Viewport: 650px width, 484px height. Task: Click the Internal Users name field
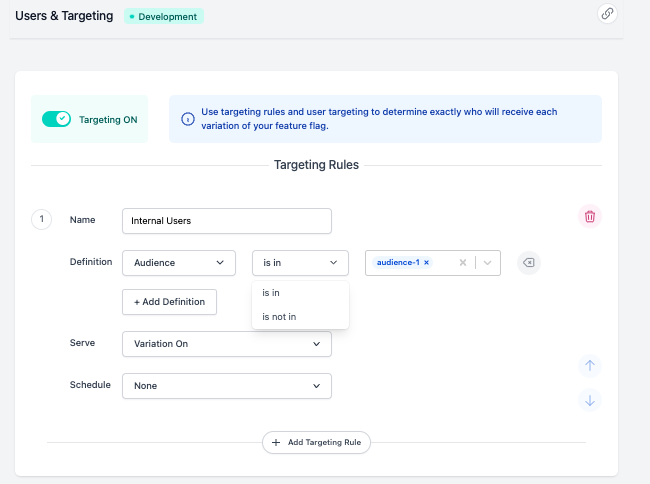[226, 221]
